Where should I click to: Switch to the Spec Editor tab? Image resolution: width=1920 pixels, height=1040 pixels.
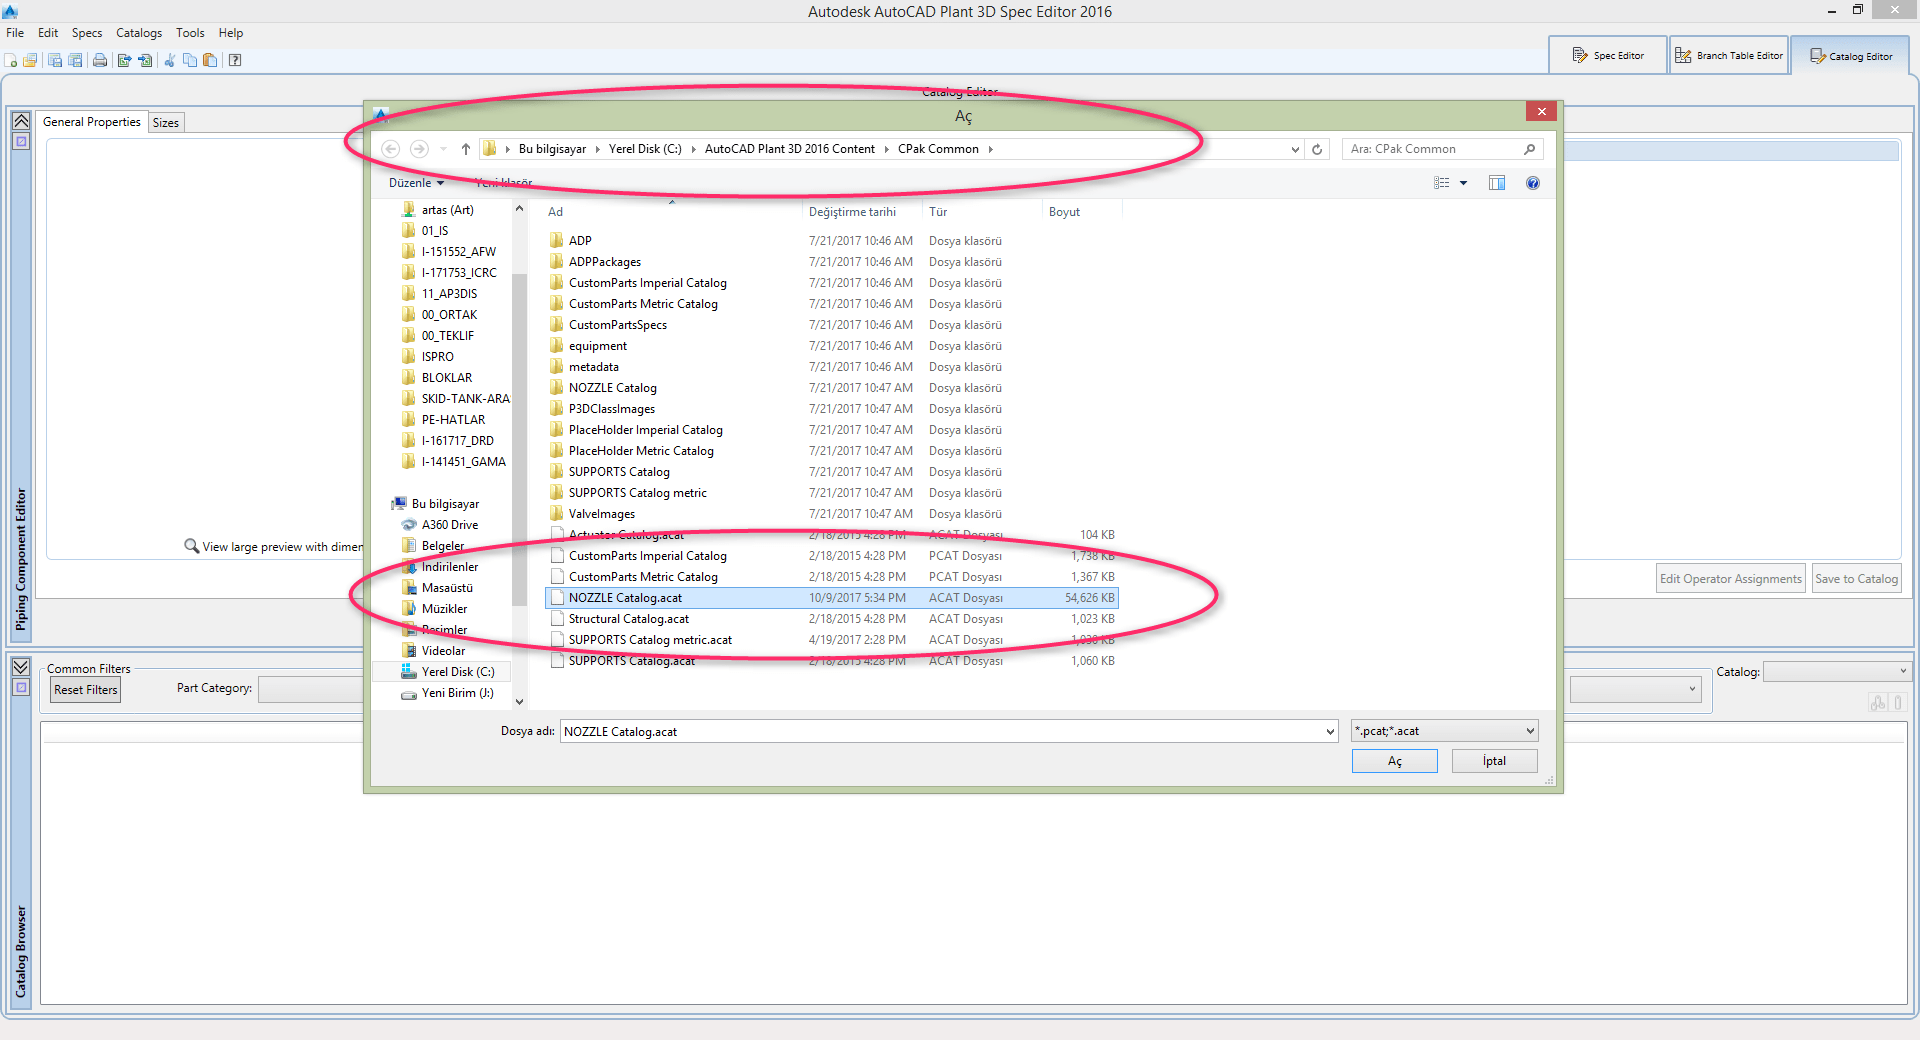[x=1608, y=55]
